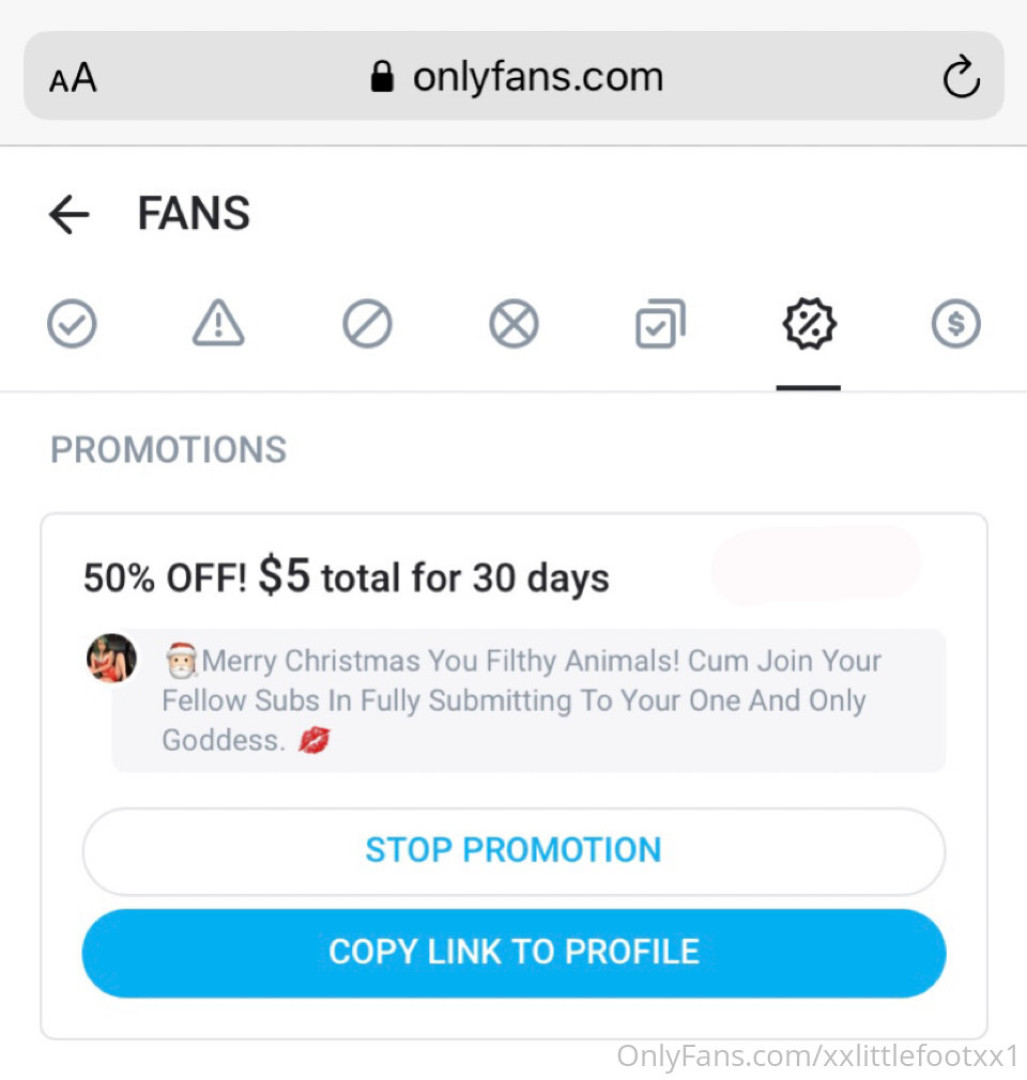Click the PROMOTIONS section label
1027x1080 pixels.
[168, 450]
